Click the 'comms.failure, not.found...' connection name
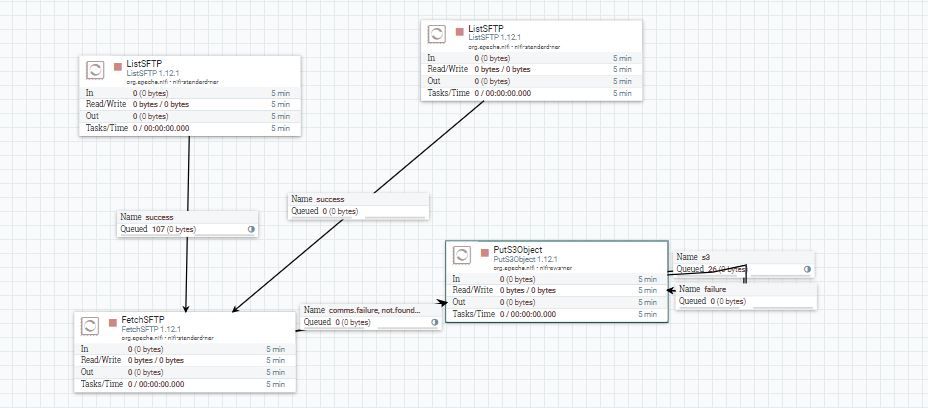928x408 pixels. (x=375, y=310)
